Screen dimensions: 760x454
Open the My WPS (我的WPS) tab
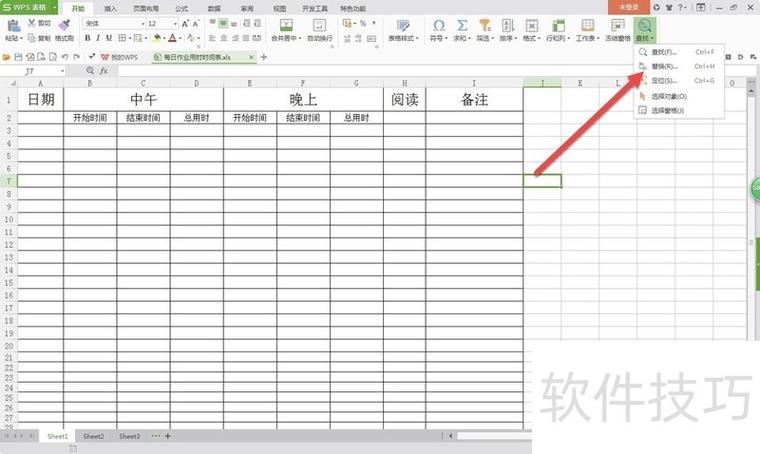click(x=119, y=57)
